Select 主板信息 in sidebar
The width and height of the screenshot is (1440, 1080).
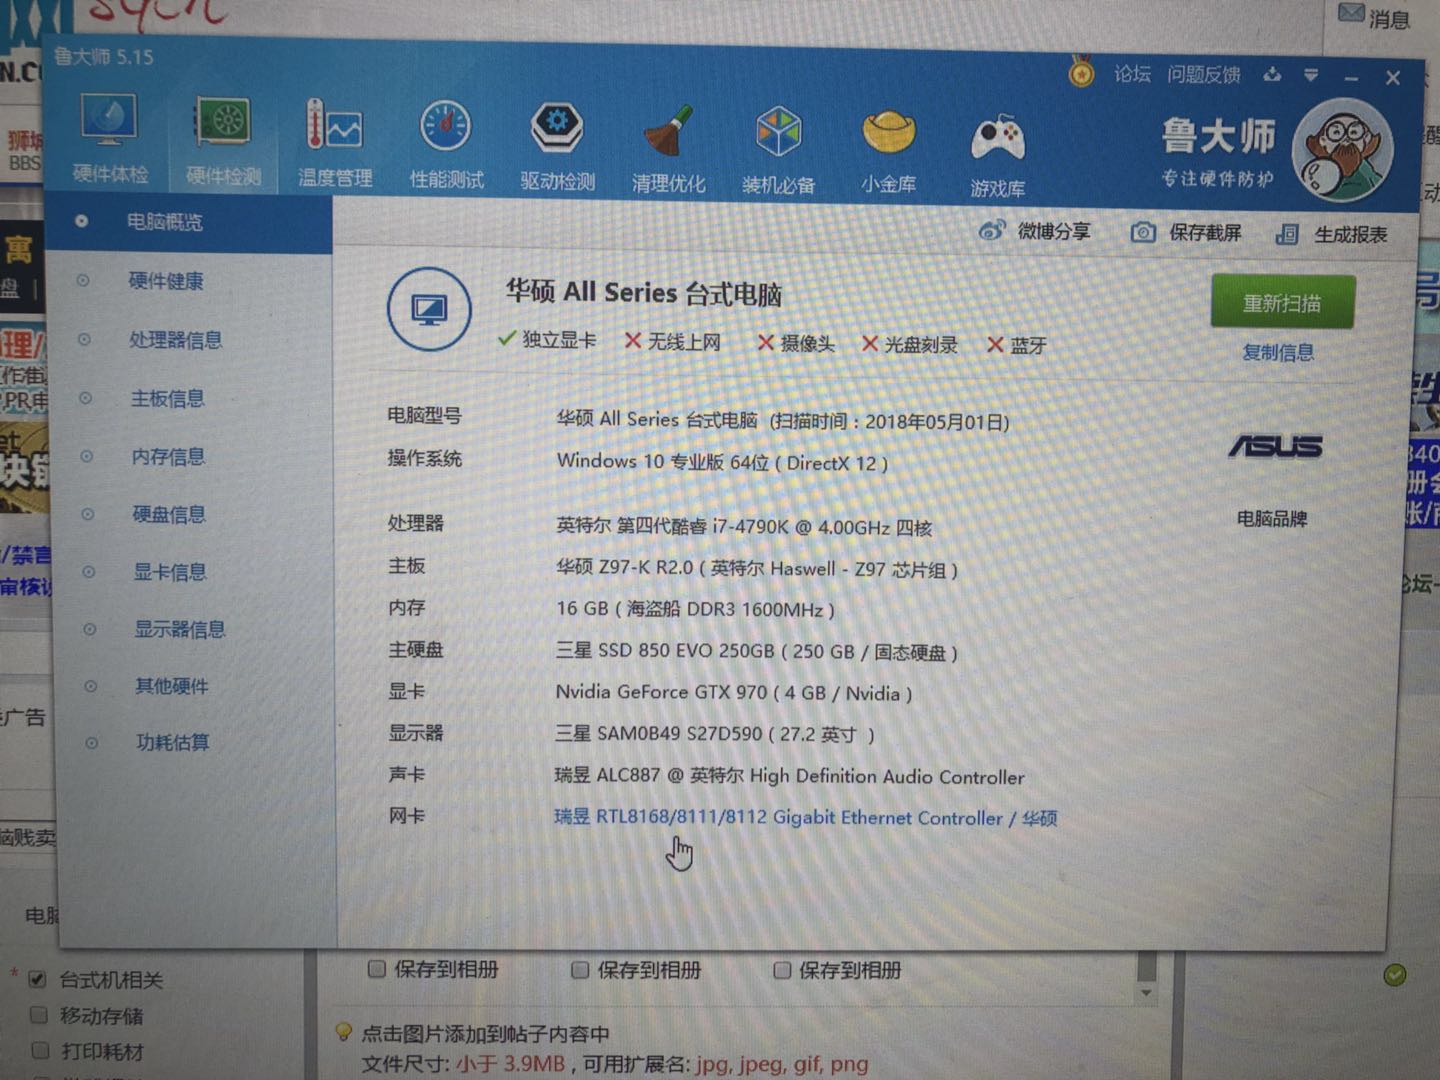coord(167,399)
